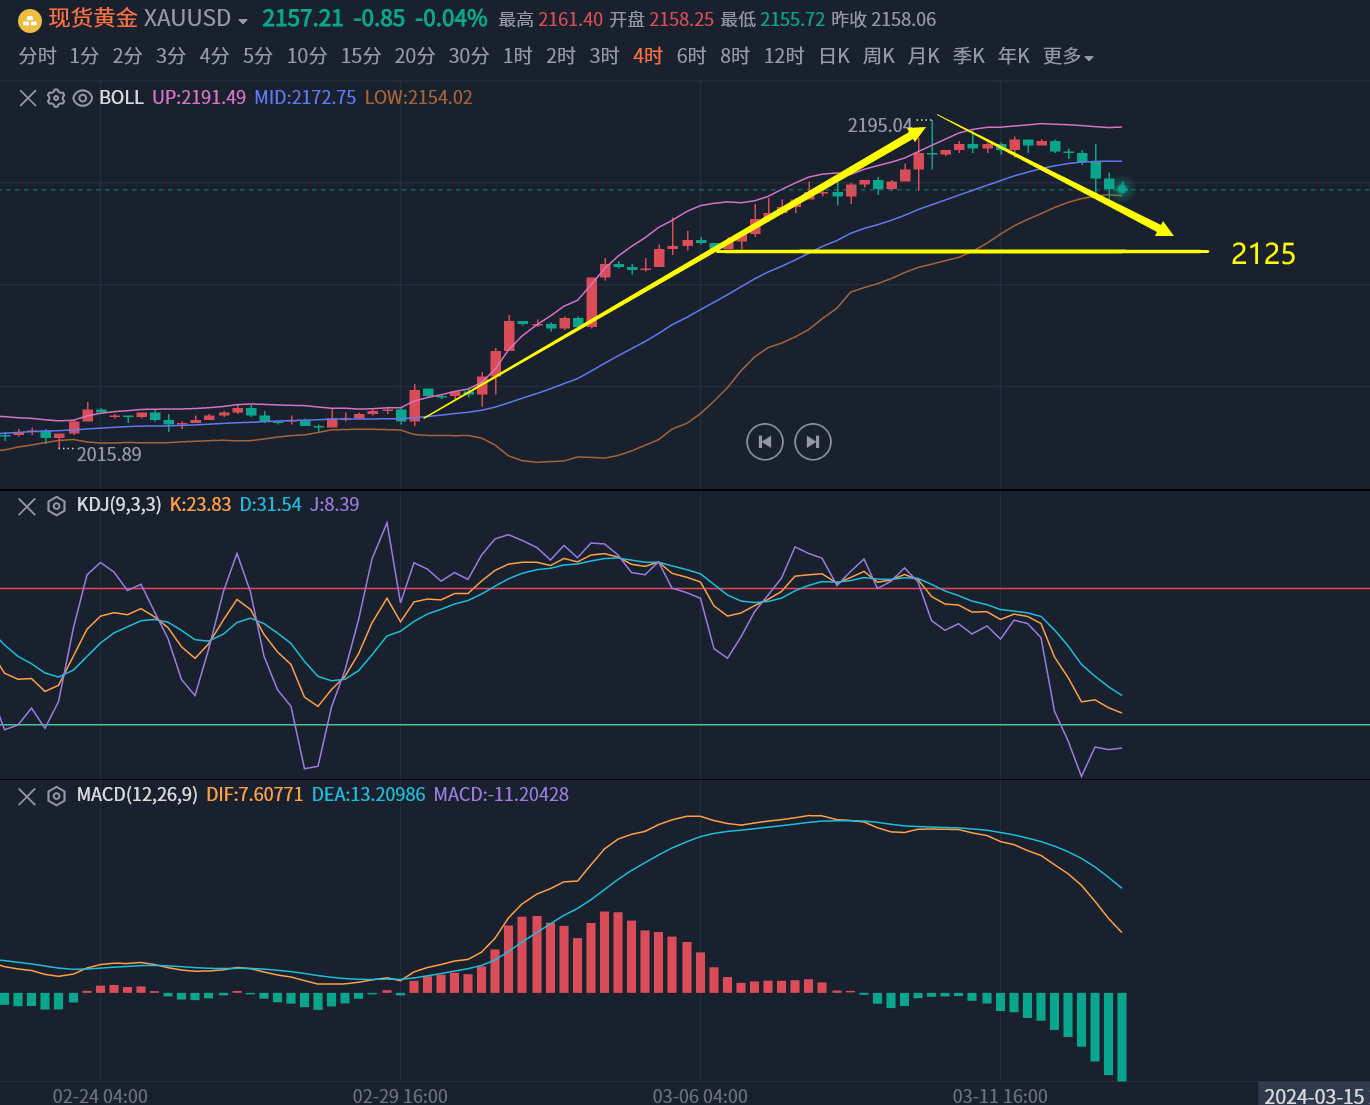This screenshot has width=1370, height=1105.
Task: Click the UP:2191.49 Bollinger value
Action: [x=199, y=98]
